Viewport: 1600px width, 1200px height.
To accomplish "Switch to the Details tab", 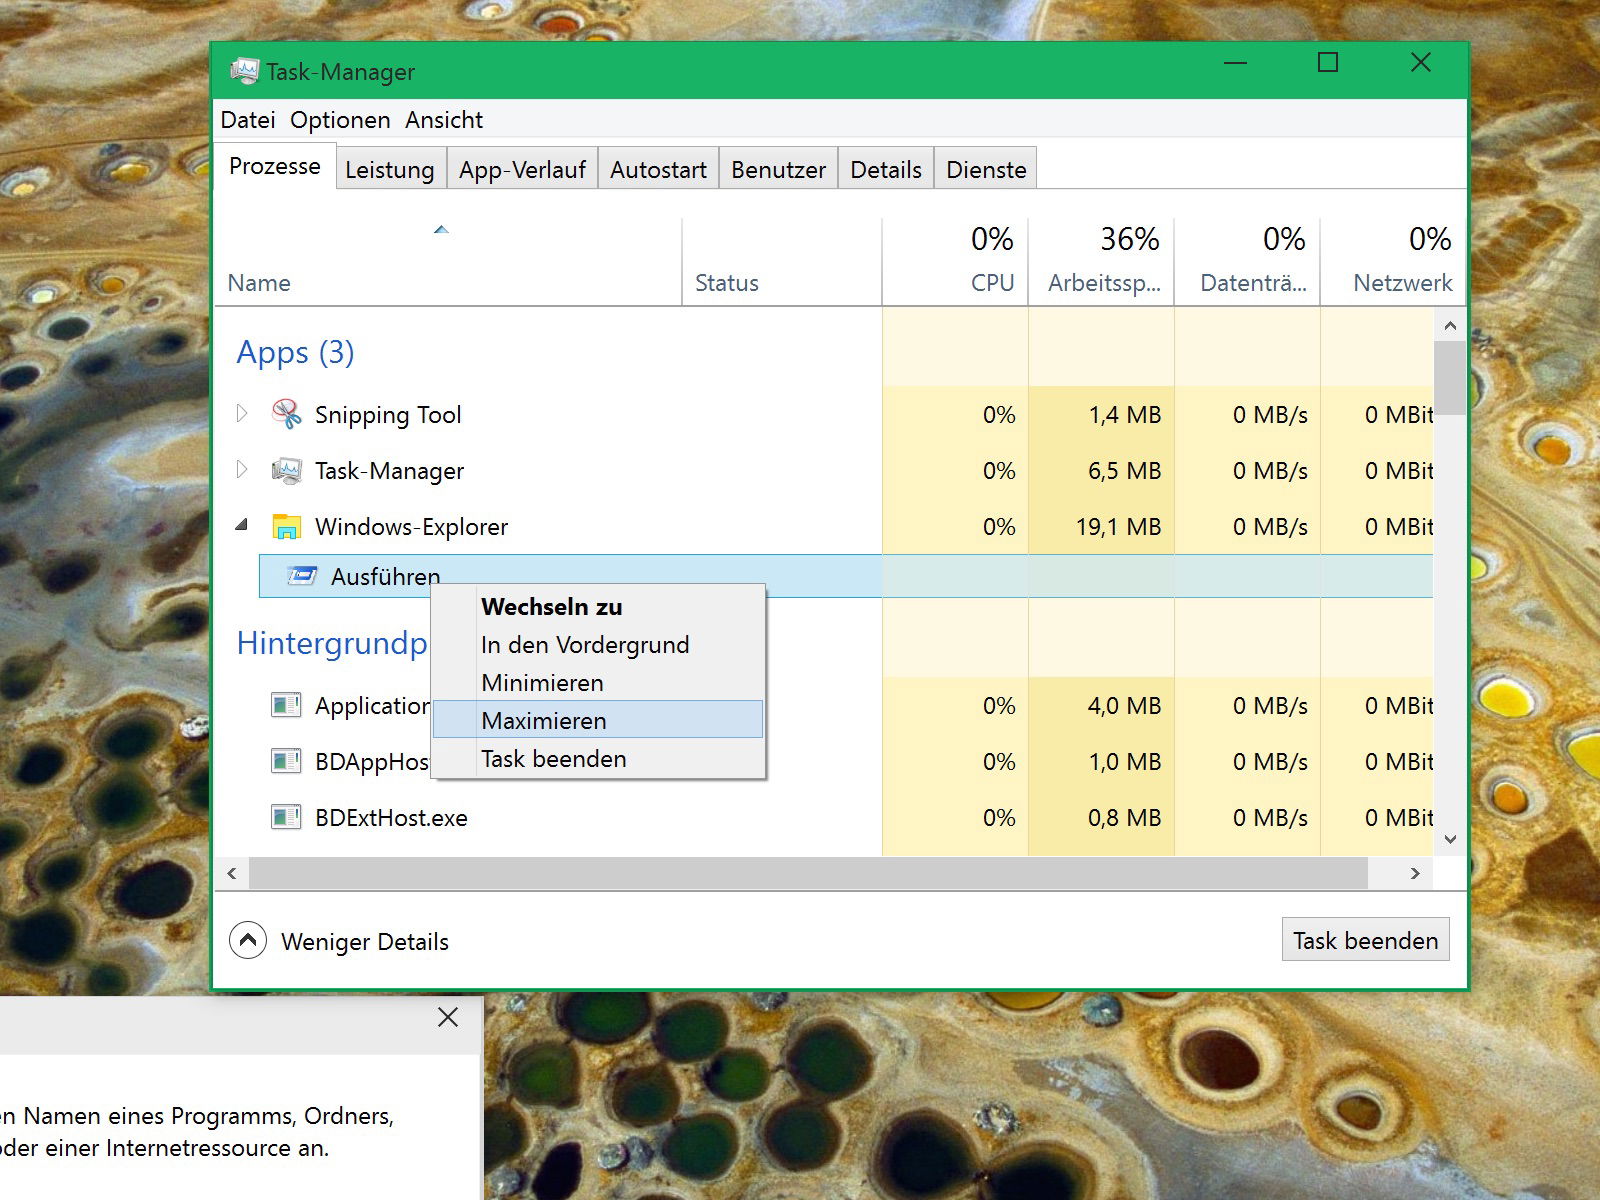I will point(886,169).
